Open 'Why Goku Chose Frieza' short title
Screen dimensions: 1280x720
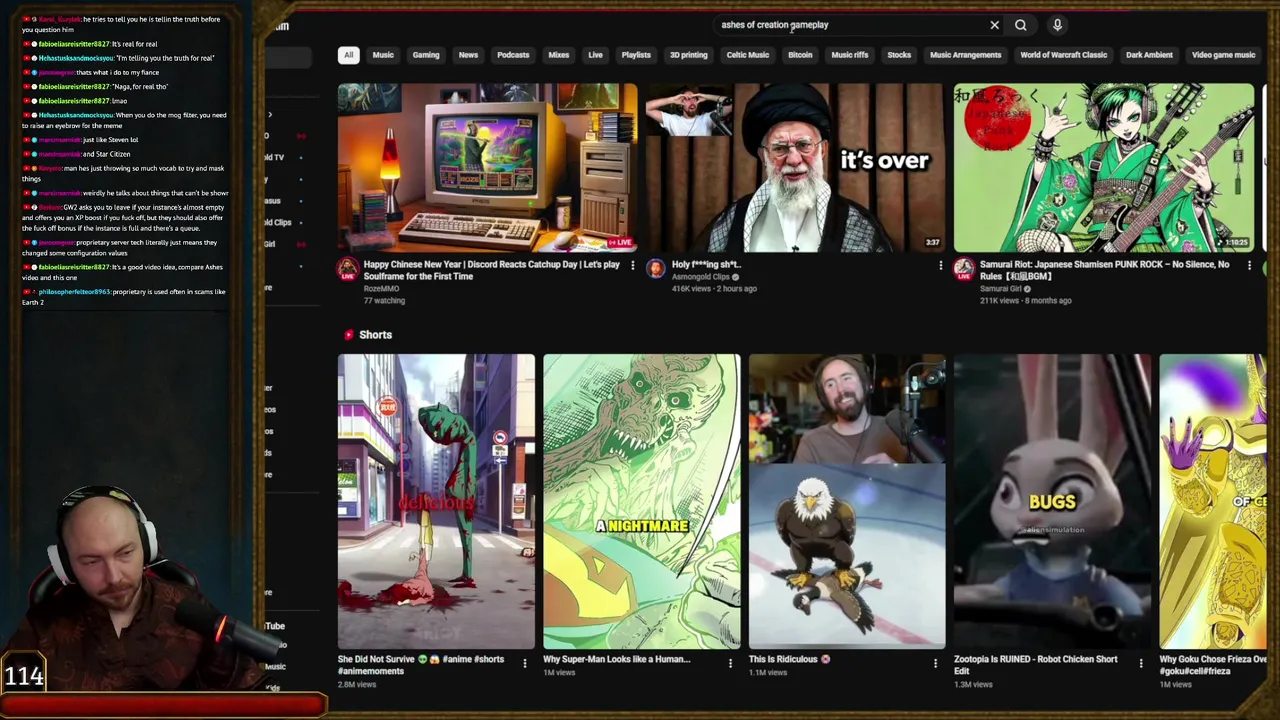pyautogui.click(x=1212, y=665)
